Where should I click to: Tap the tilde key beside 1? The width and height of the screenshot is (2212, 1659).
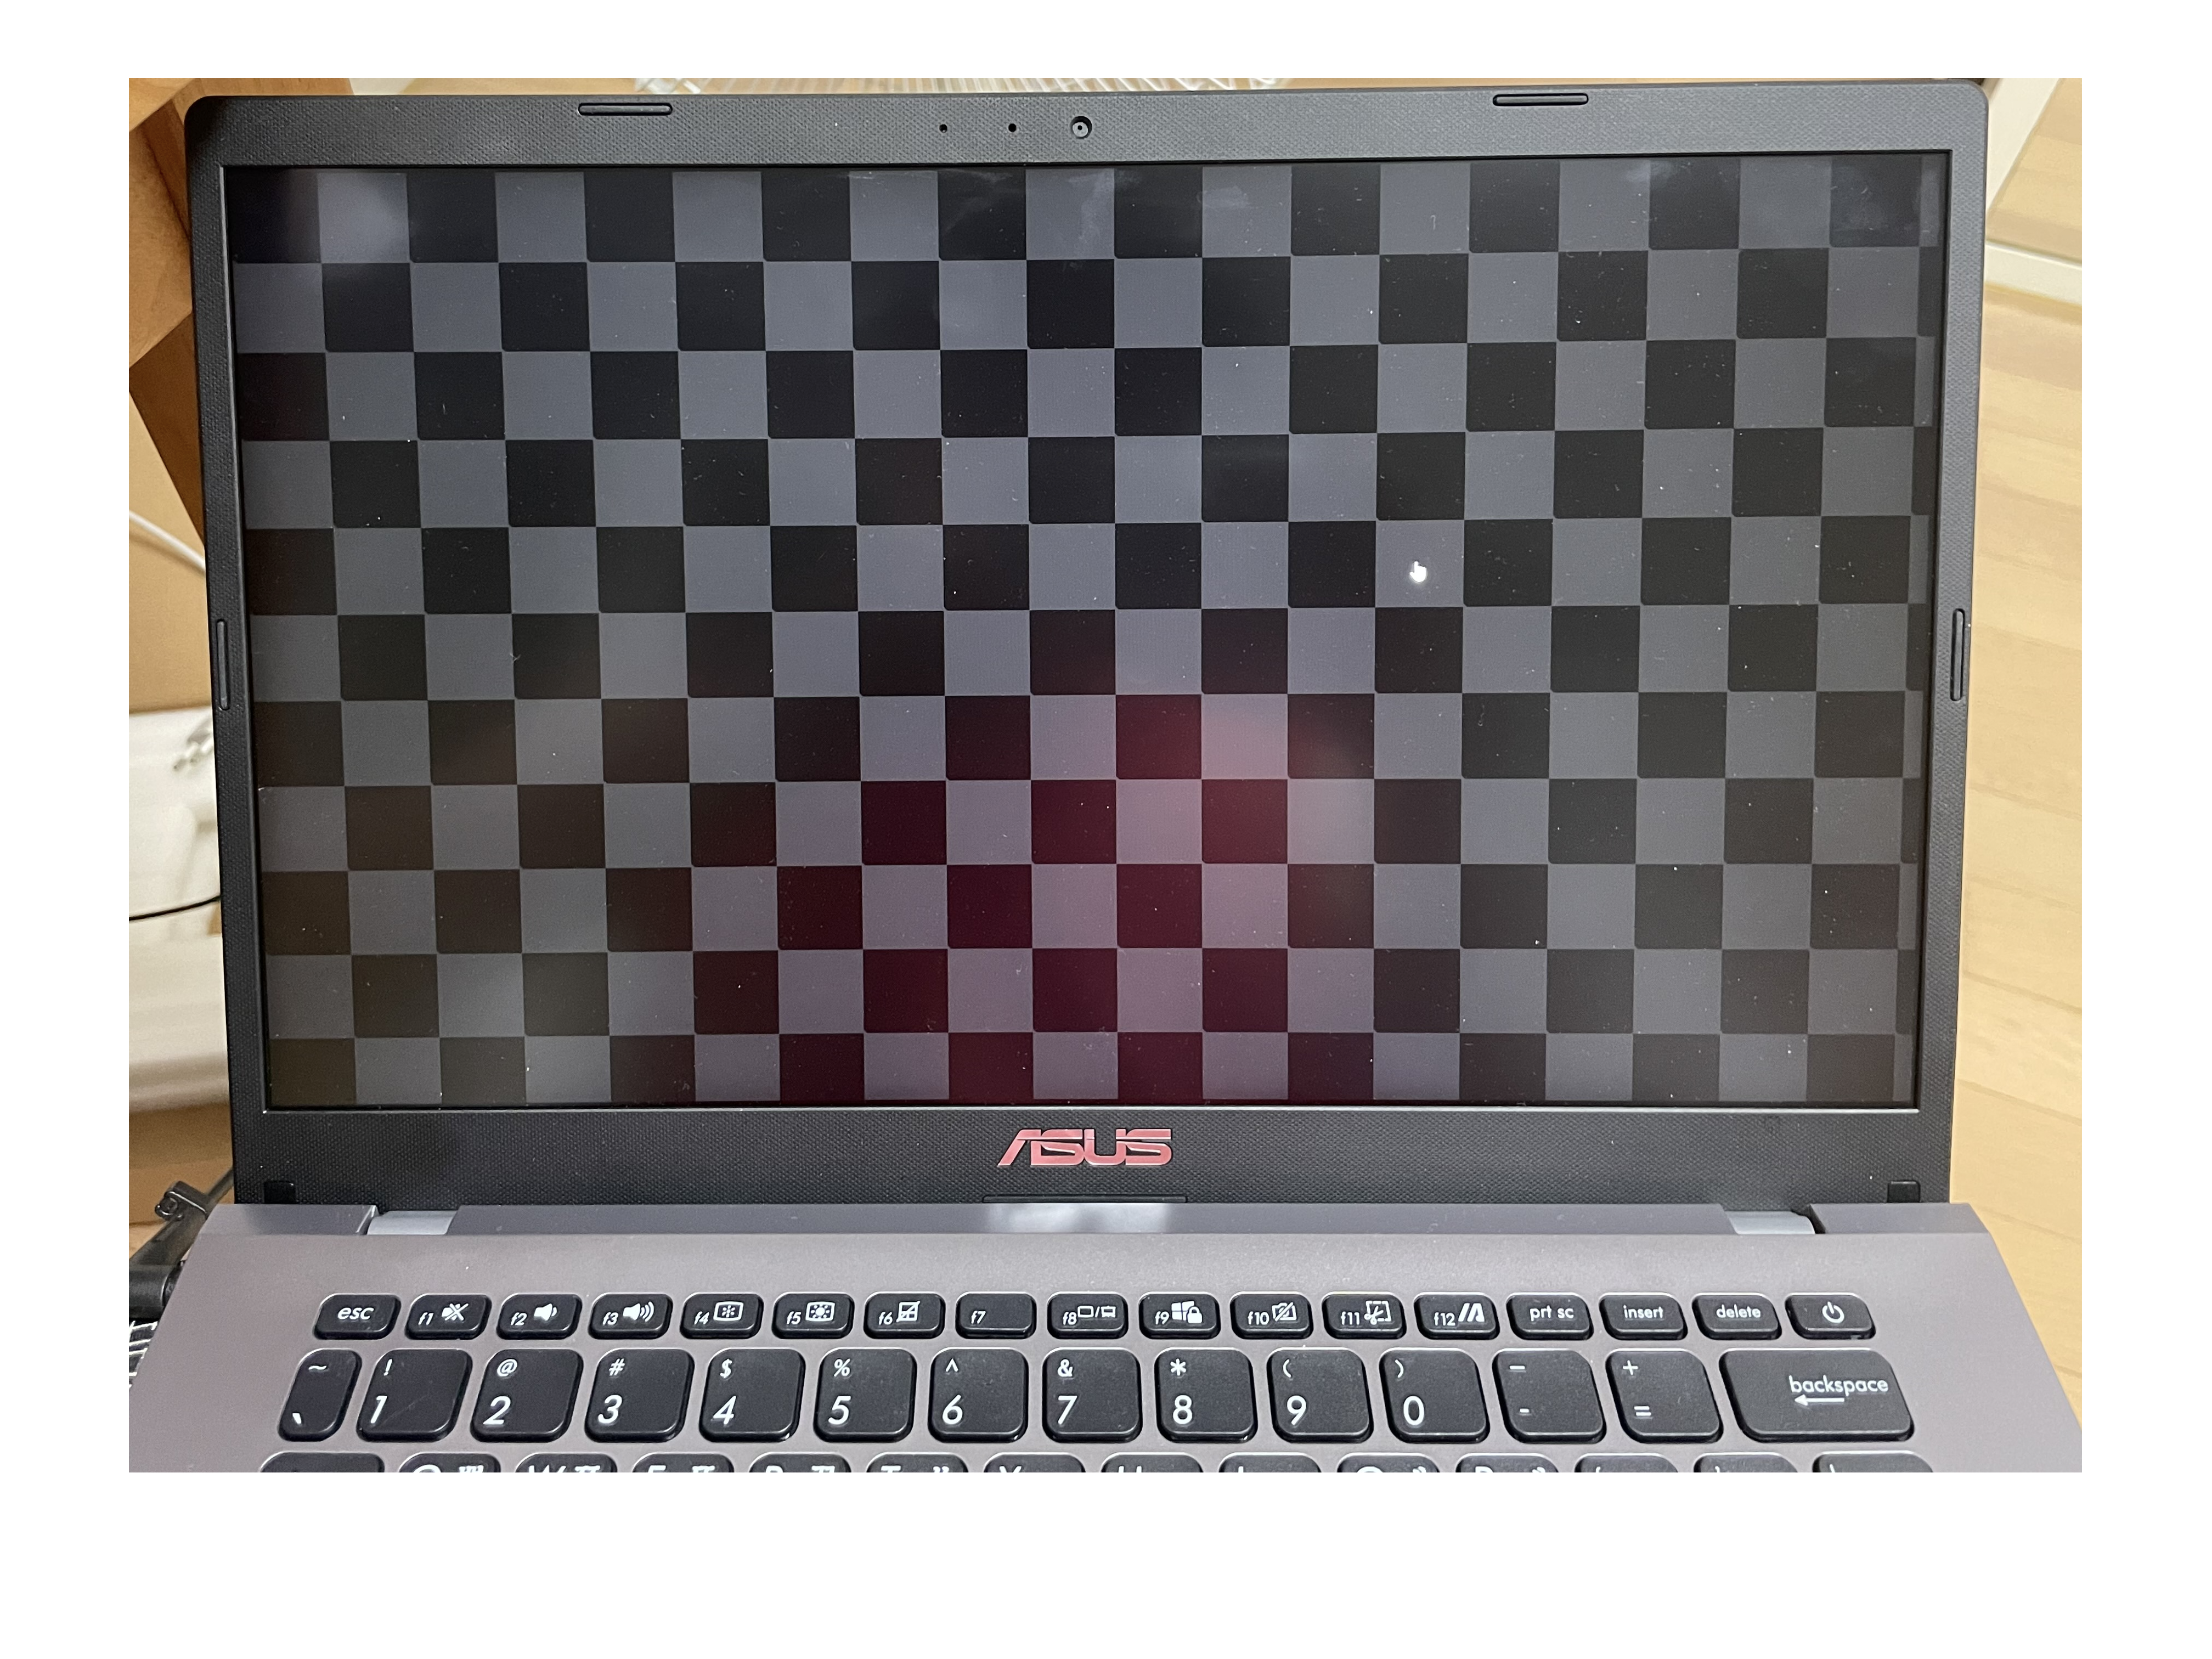coord(318,1394)
